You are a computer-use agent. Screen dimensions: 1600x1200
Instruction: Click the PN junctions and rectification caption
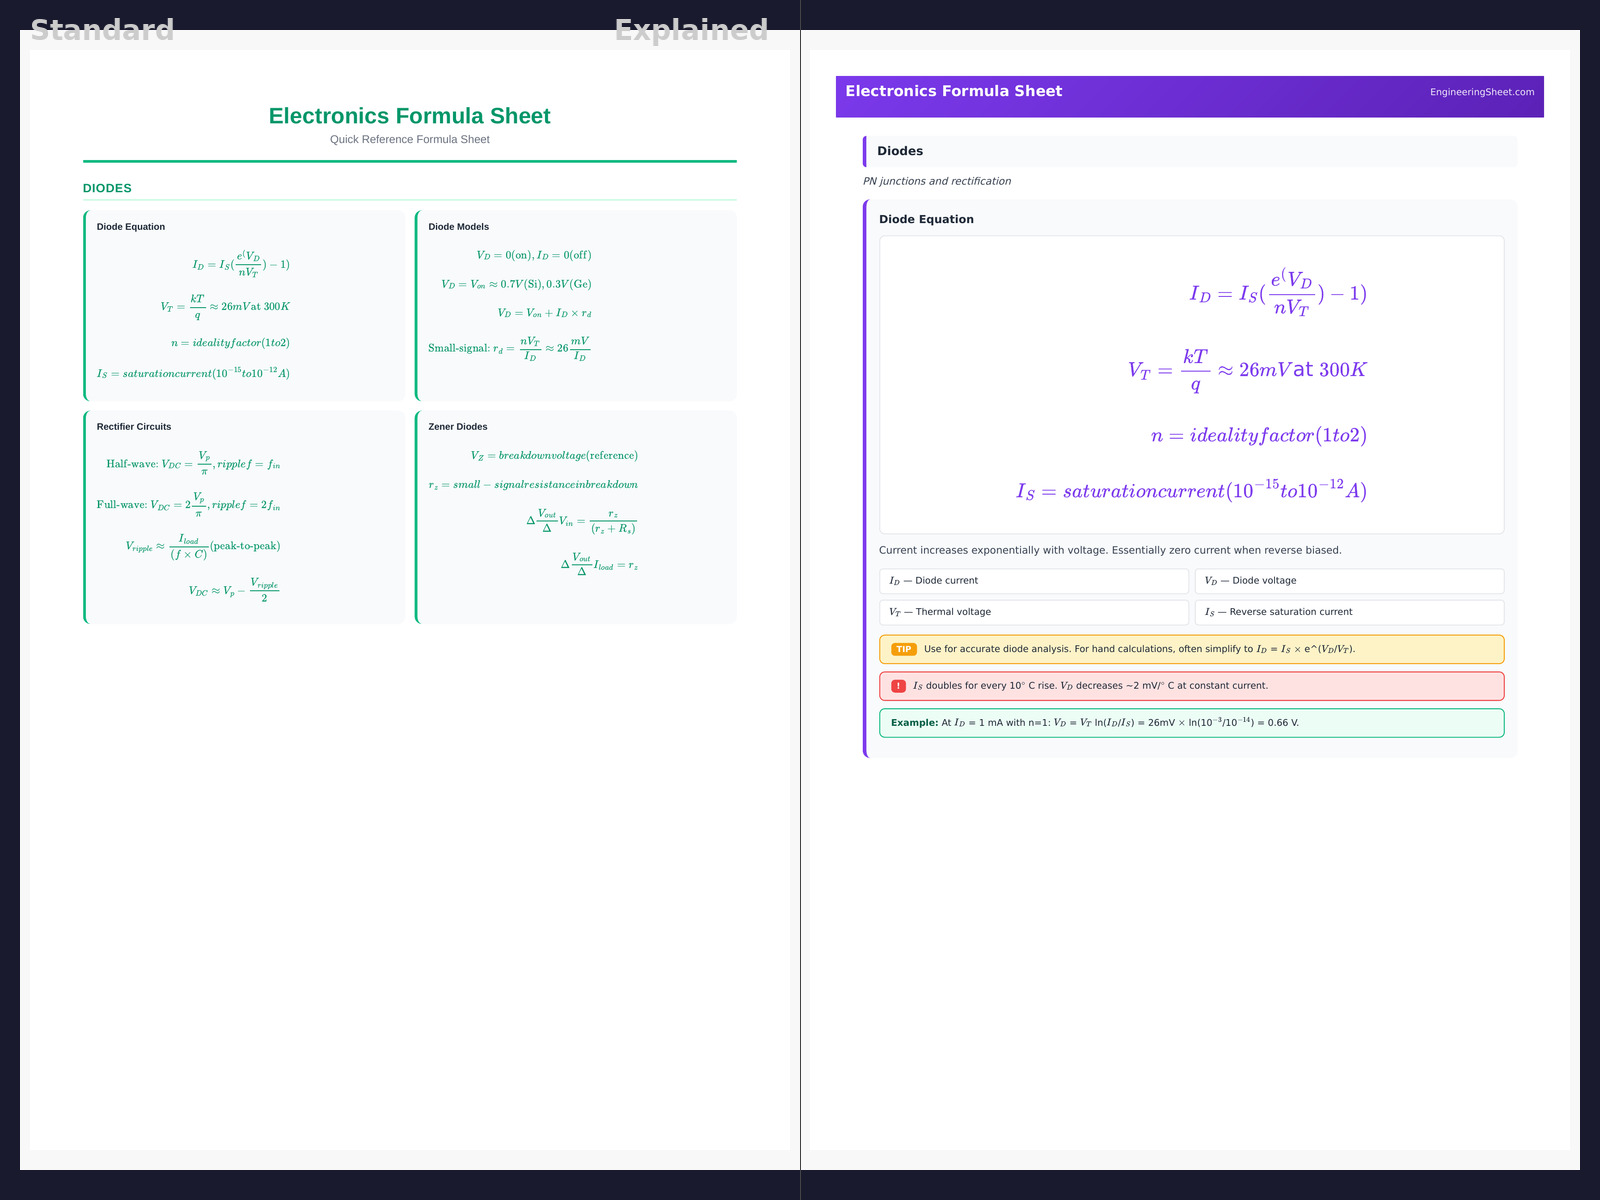(936, 181)
